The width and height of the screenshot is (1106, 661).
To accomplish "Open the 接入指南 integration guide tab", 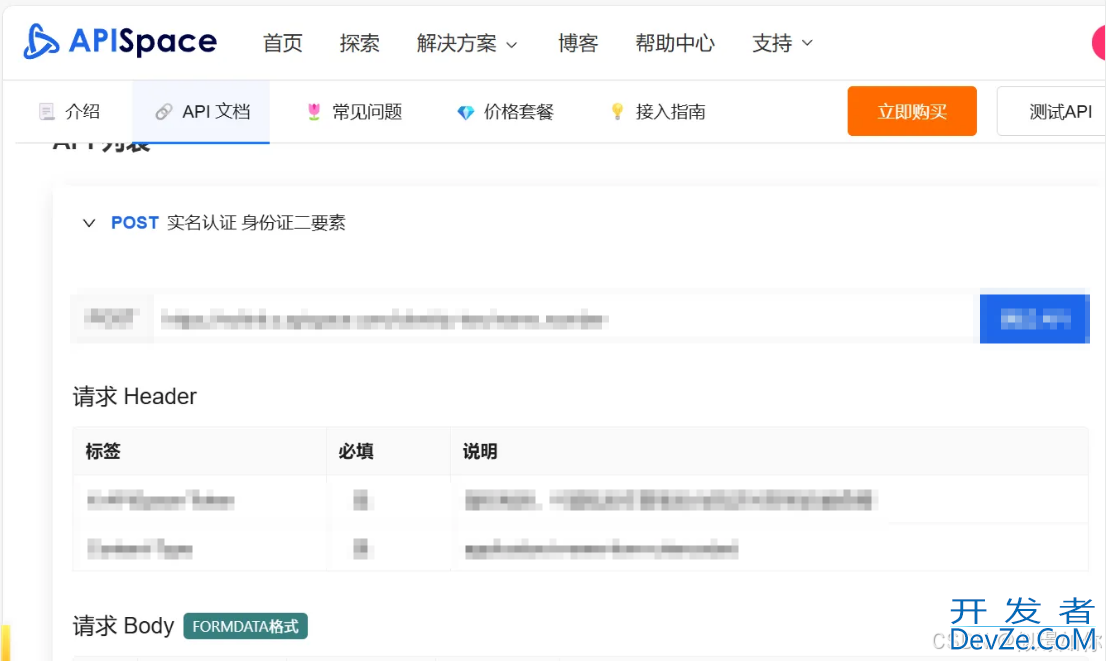I will click(657, 111).
